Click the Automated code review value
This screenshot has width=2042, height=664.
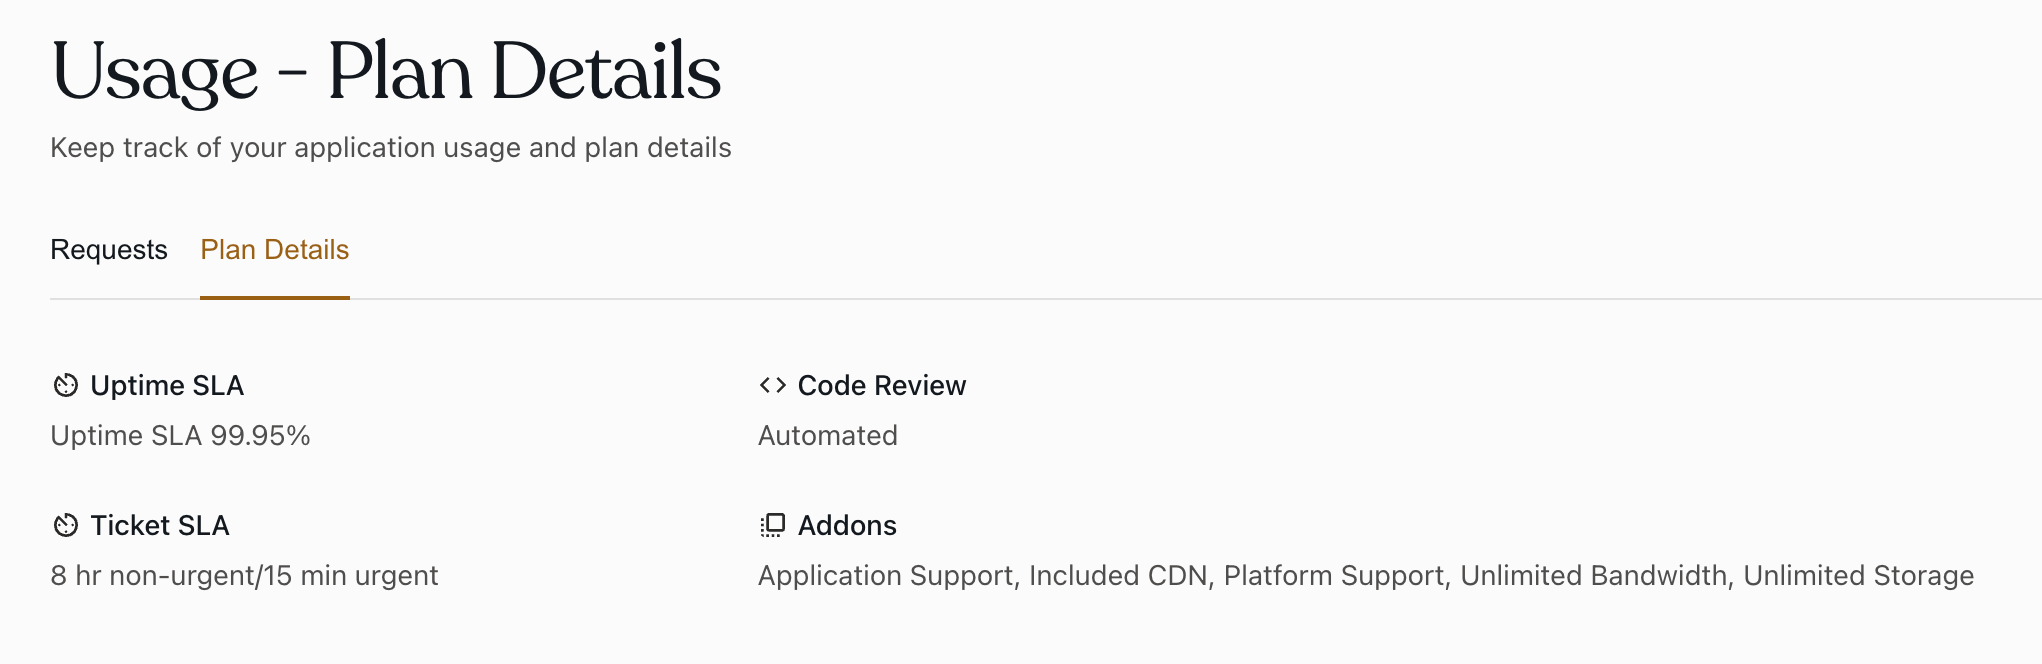pyautogui.click(x=827, y=435)
